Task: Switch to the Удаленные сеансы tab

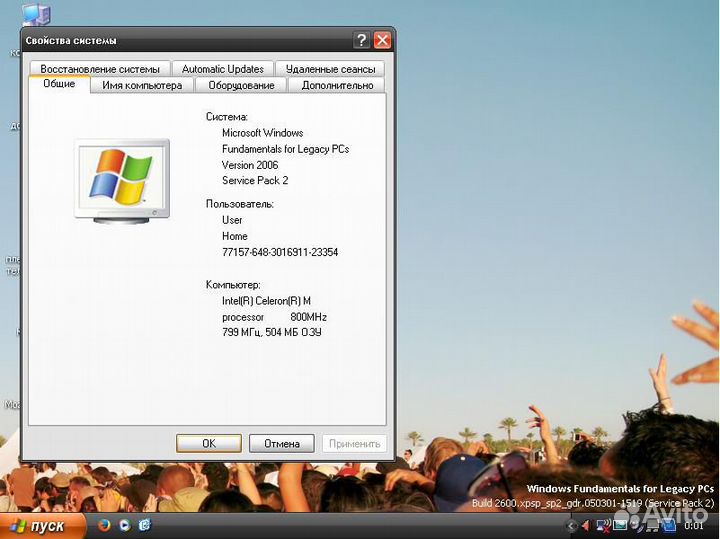Action: (330, 69)
